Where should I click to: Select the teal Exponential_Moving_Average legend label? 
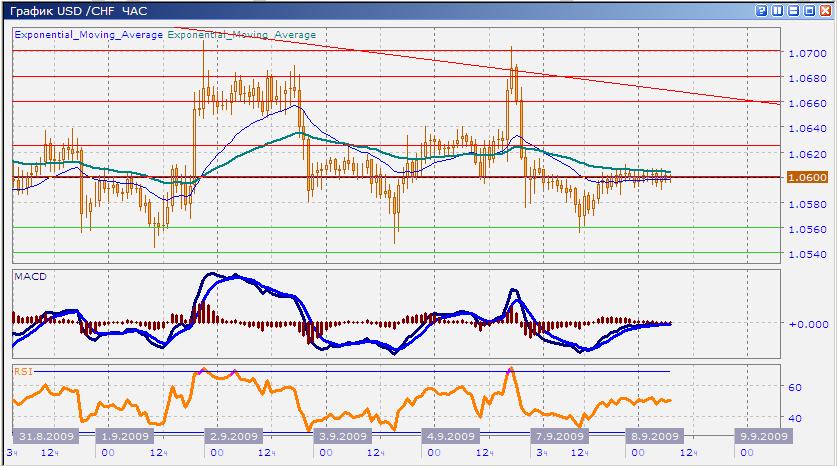241,35
